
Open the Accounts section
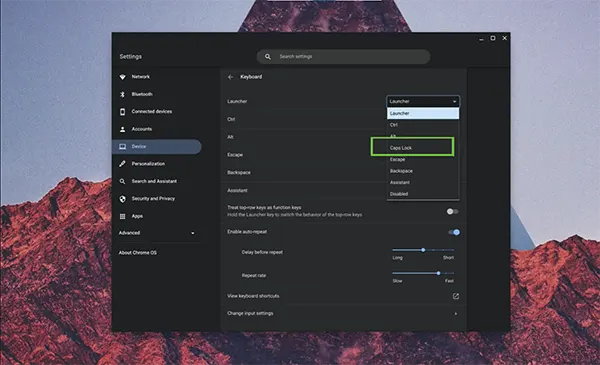[142, 129]
